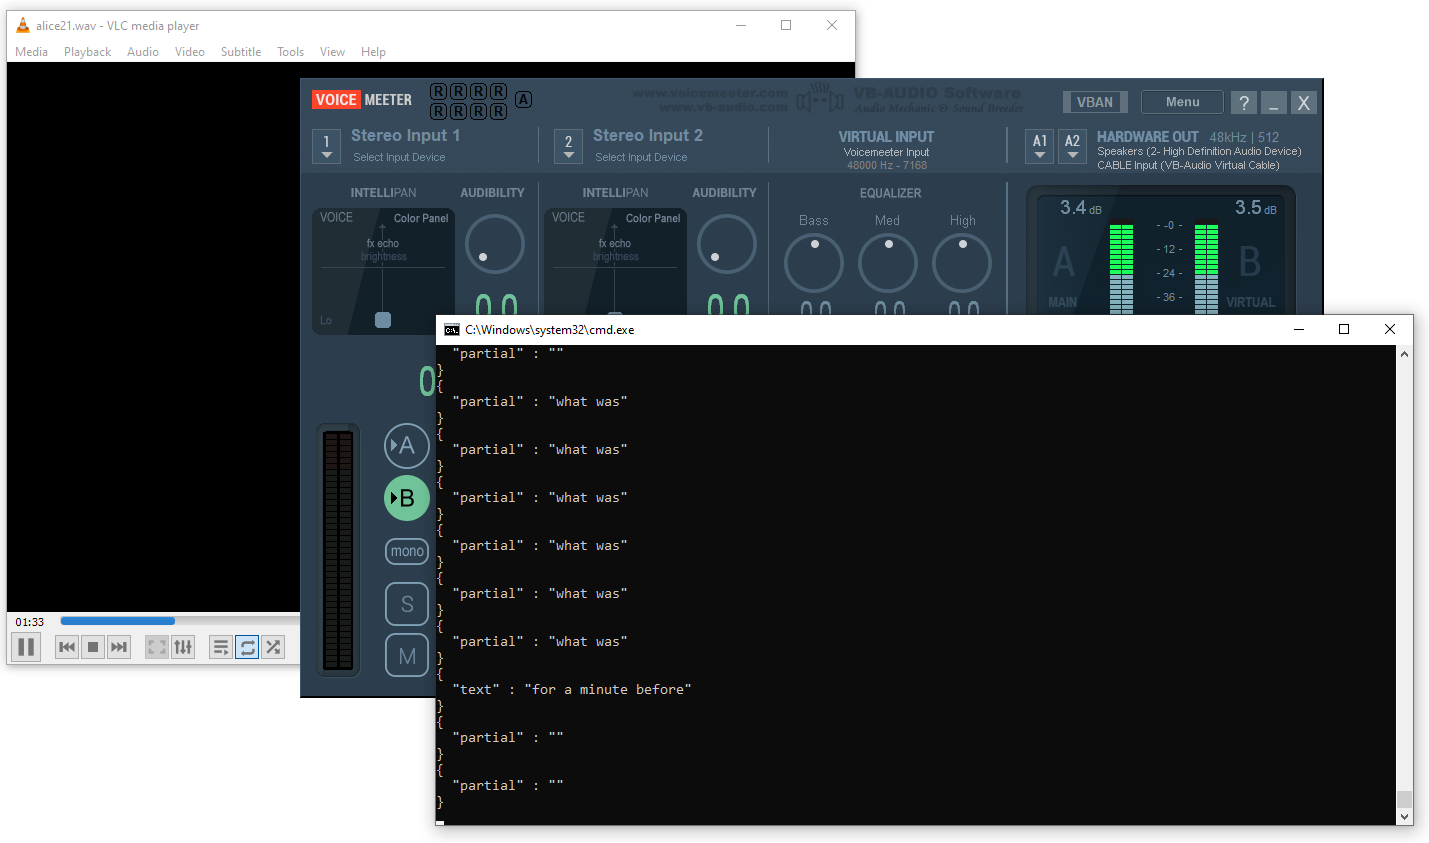Open the Voicemeeter Menu button

point(1182,102)
